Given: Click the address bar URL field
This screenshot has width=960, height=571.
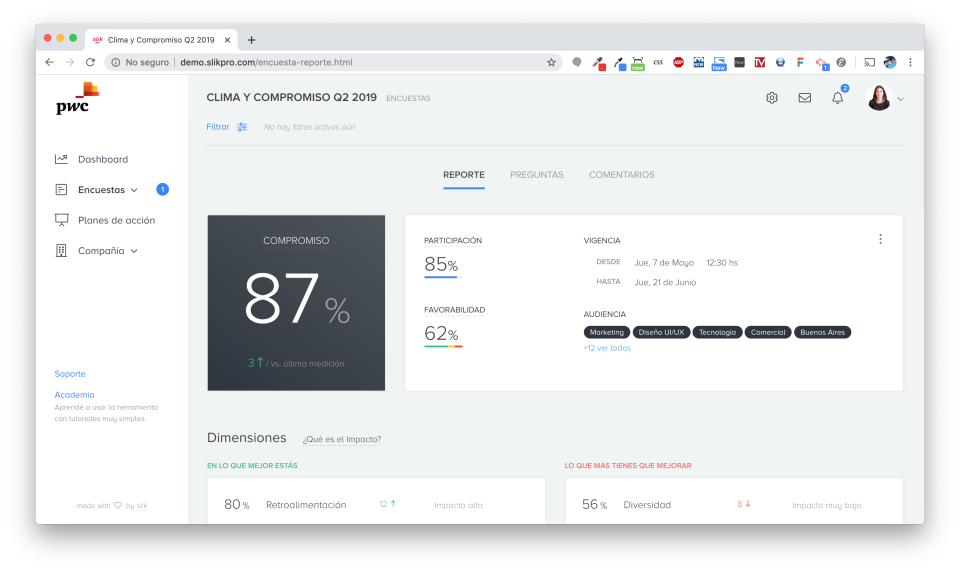Looking at the screenshot, I should coord(334,62).
